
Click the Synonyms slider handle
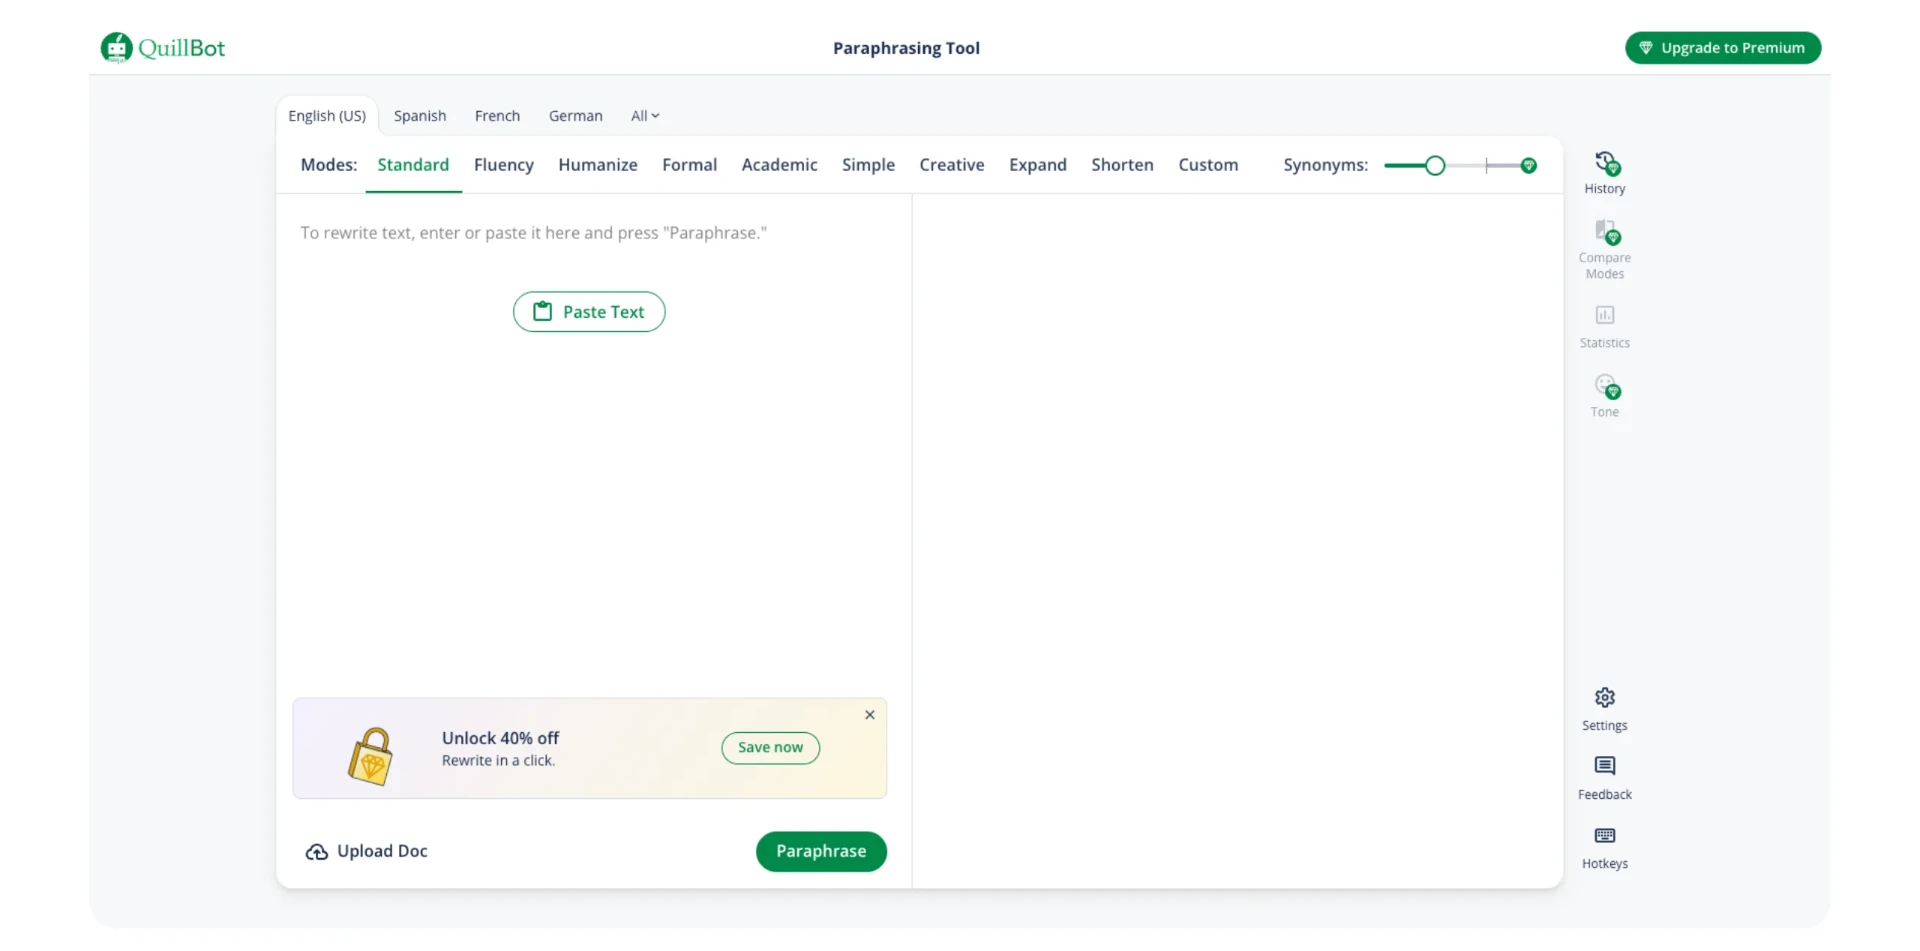pos(1435,166)
